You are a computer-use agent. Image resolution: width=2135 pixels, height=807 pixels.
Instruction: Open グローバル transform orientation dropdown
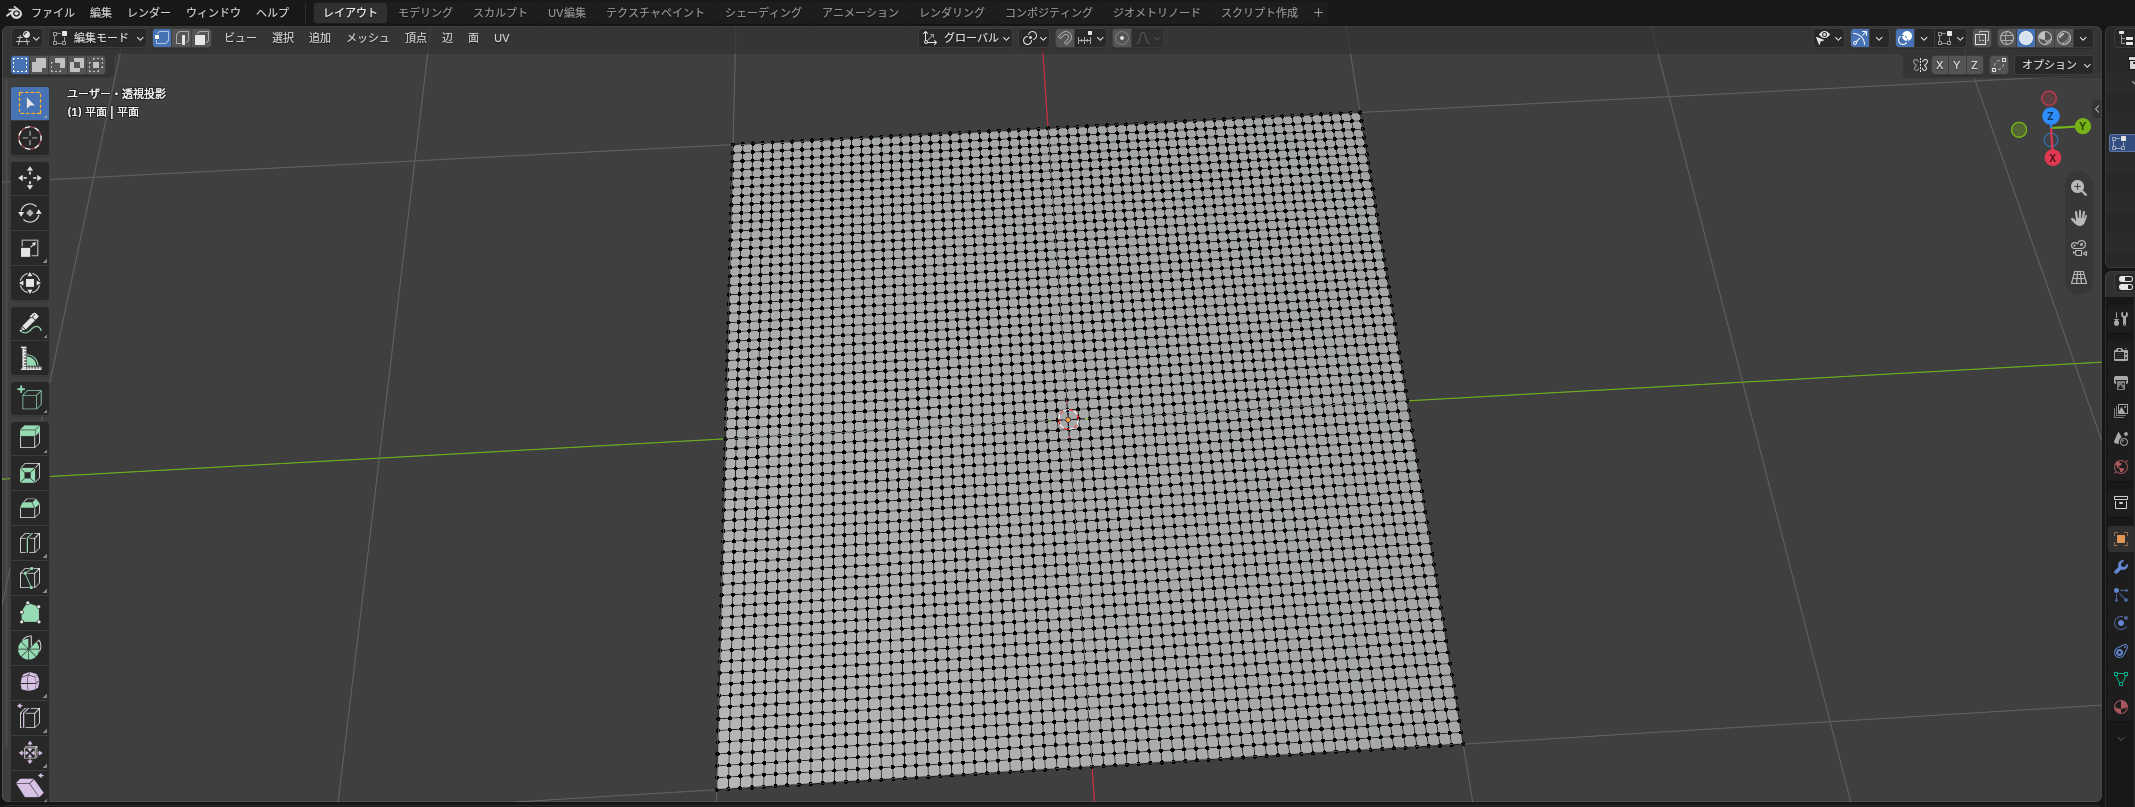(966, 38)
